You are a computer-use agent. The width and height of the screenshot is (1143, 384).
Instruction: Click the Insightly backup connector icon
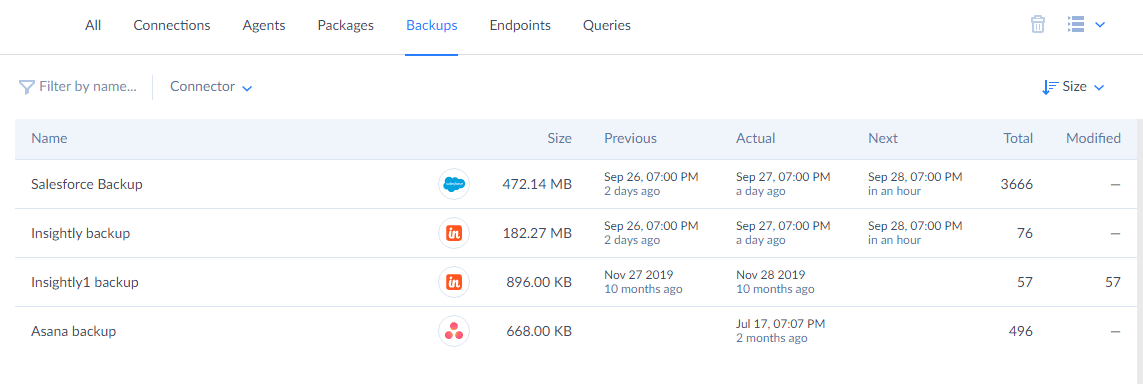pos(453,233)
